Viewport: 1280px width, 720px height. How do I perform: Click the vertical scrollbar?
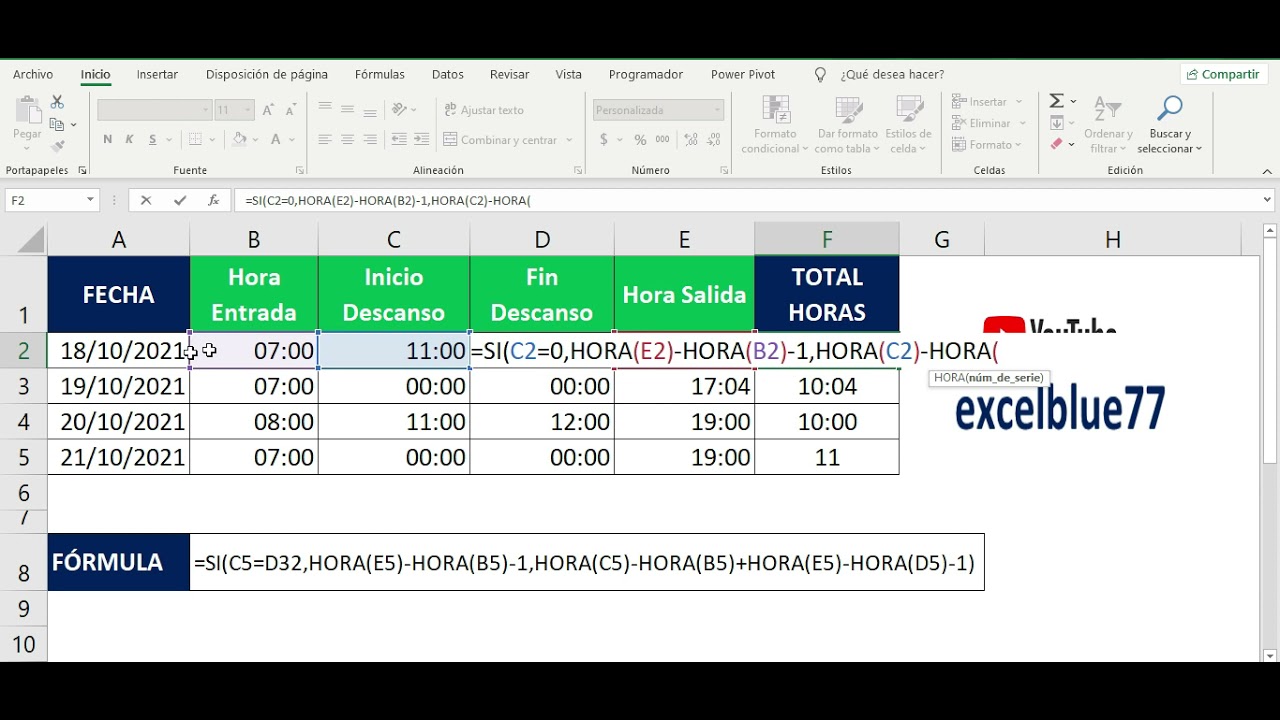(x=1270, y=443)
